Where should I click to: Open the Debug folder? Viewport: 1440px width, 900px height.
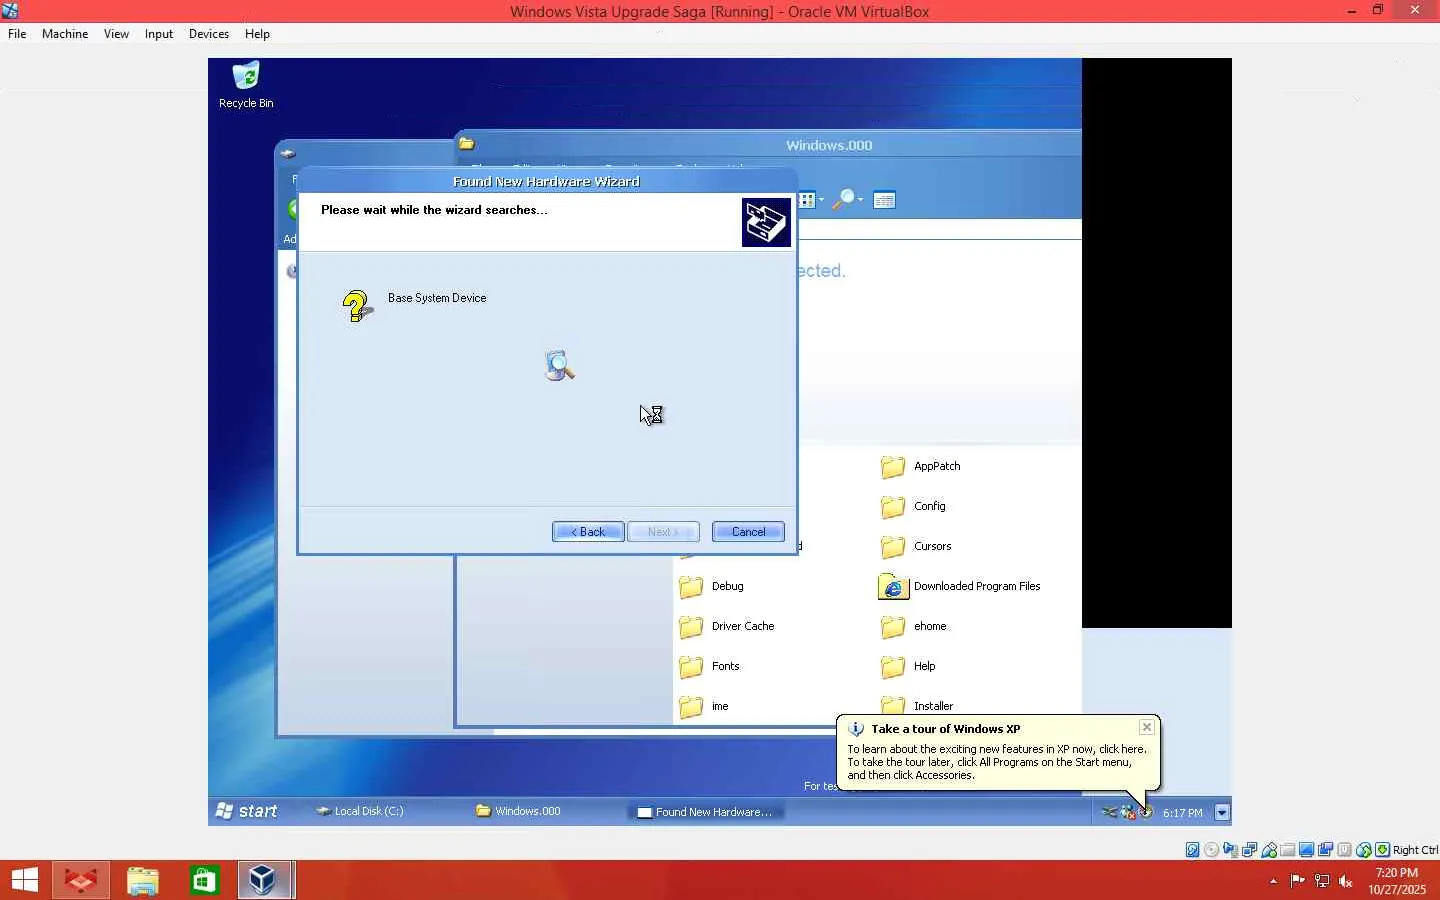pyautogui.click(x=711, y=586)
